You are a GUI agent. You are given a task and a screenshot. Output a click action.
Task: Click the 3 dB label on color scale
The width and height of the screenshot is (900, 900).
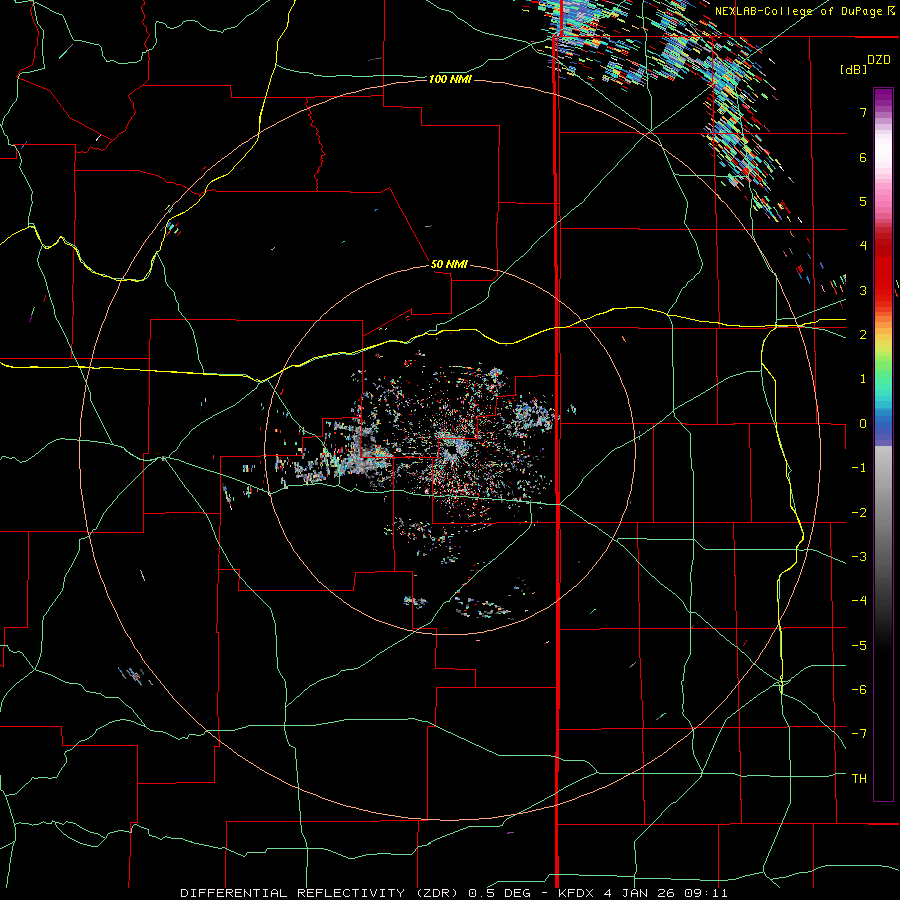pyautogui.click(x=863, y=290)
